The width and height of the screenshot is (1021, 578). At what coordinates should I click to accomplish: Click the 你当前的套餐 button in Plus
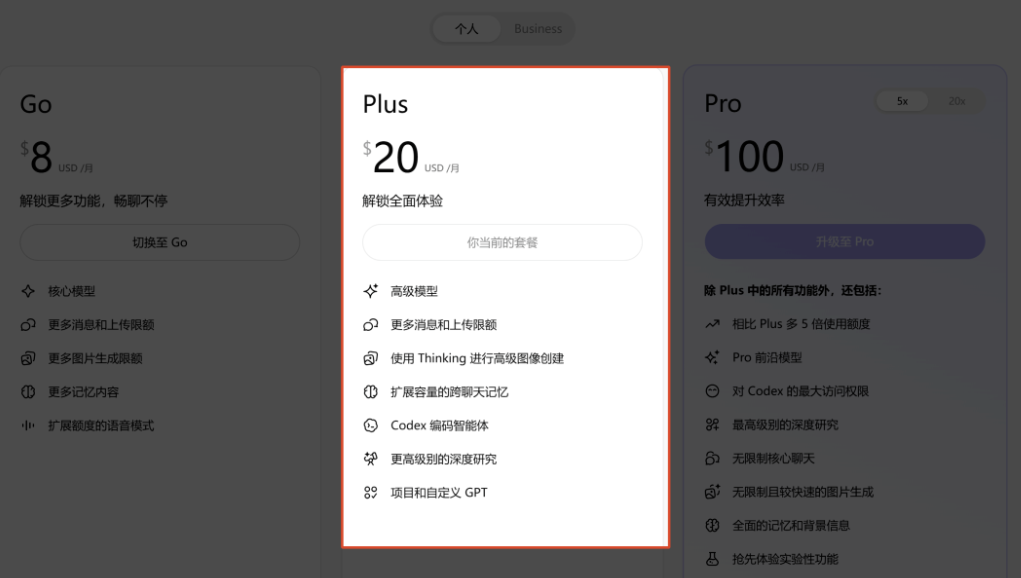pyautogui.click(x=502, y=242)
